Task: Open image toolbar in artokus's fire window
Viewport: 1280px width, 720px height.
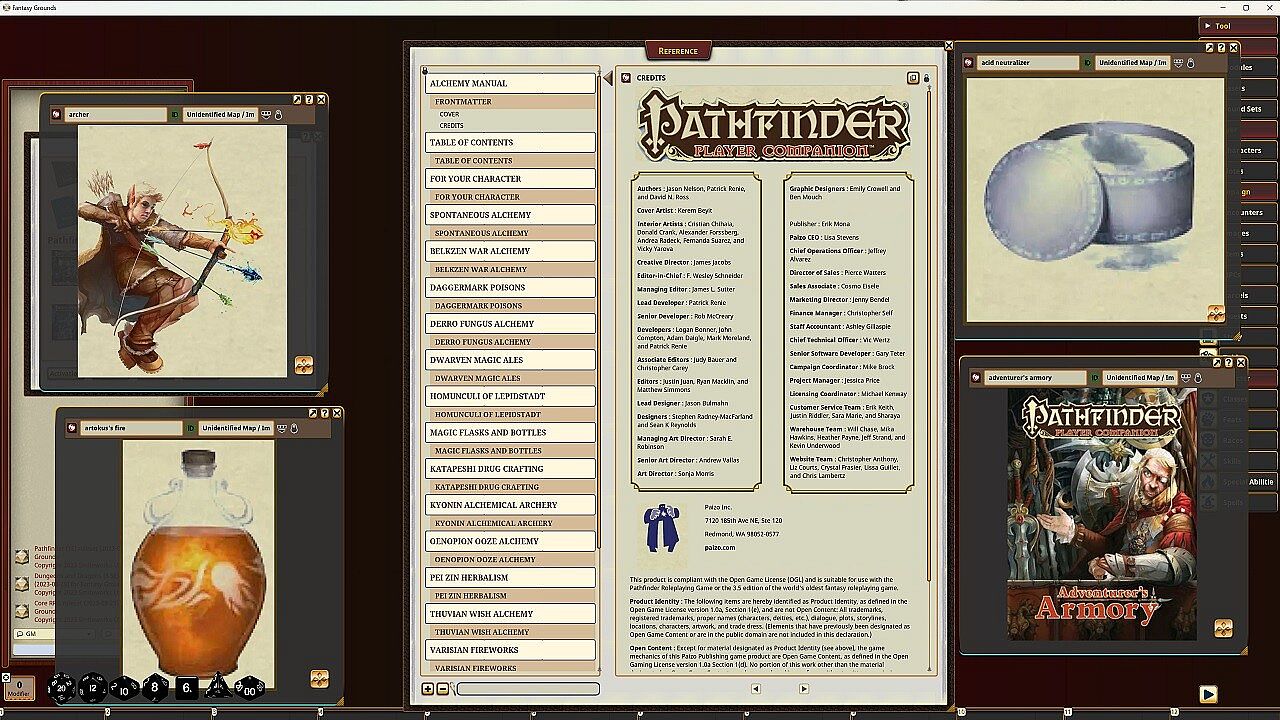Action: coord(320,679)
